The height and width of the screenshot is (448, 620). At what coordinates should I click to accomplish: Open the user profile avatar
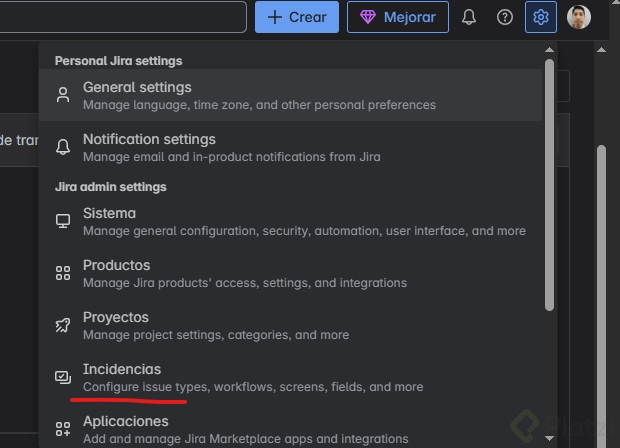point(578,17)
